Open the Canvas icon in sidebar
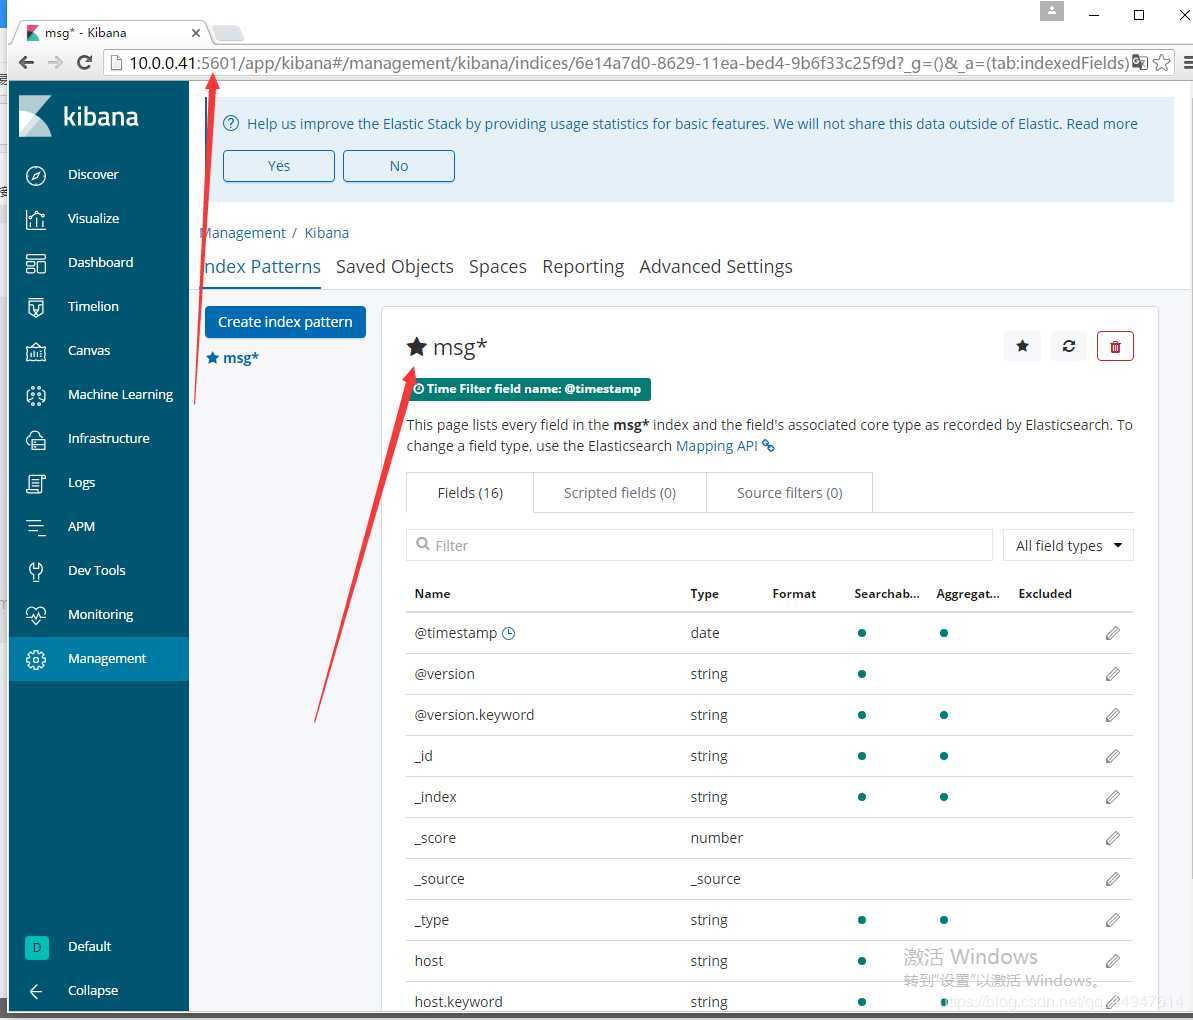 (x=36, y=351)
